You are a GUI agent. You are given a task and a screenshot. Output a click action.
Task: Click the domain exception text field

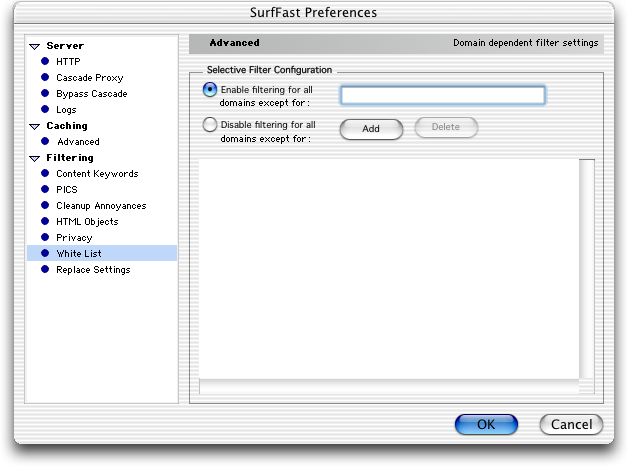tap(443, 95)
